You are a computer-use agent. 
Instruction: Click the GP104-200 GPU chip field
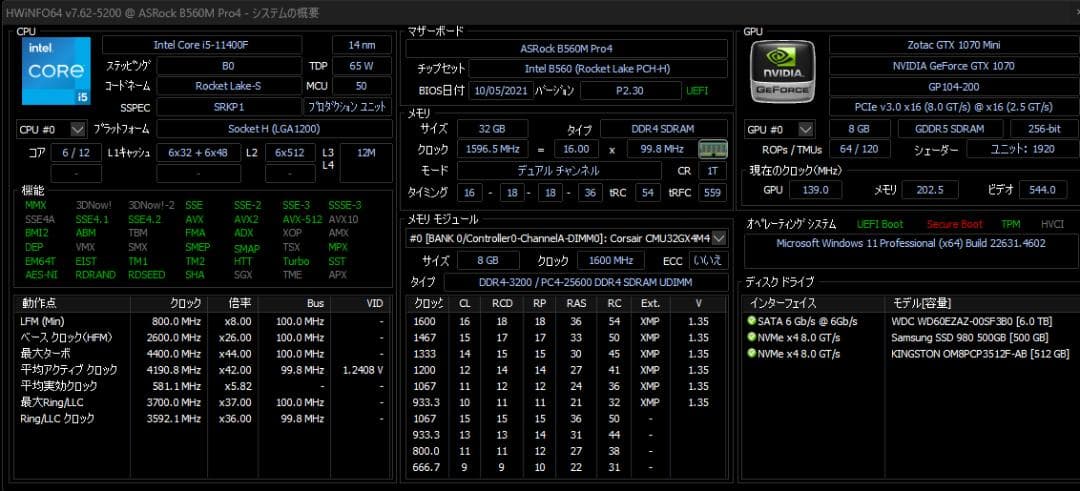click(x=954, y=87)
